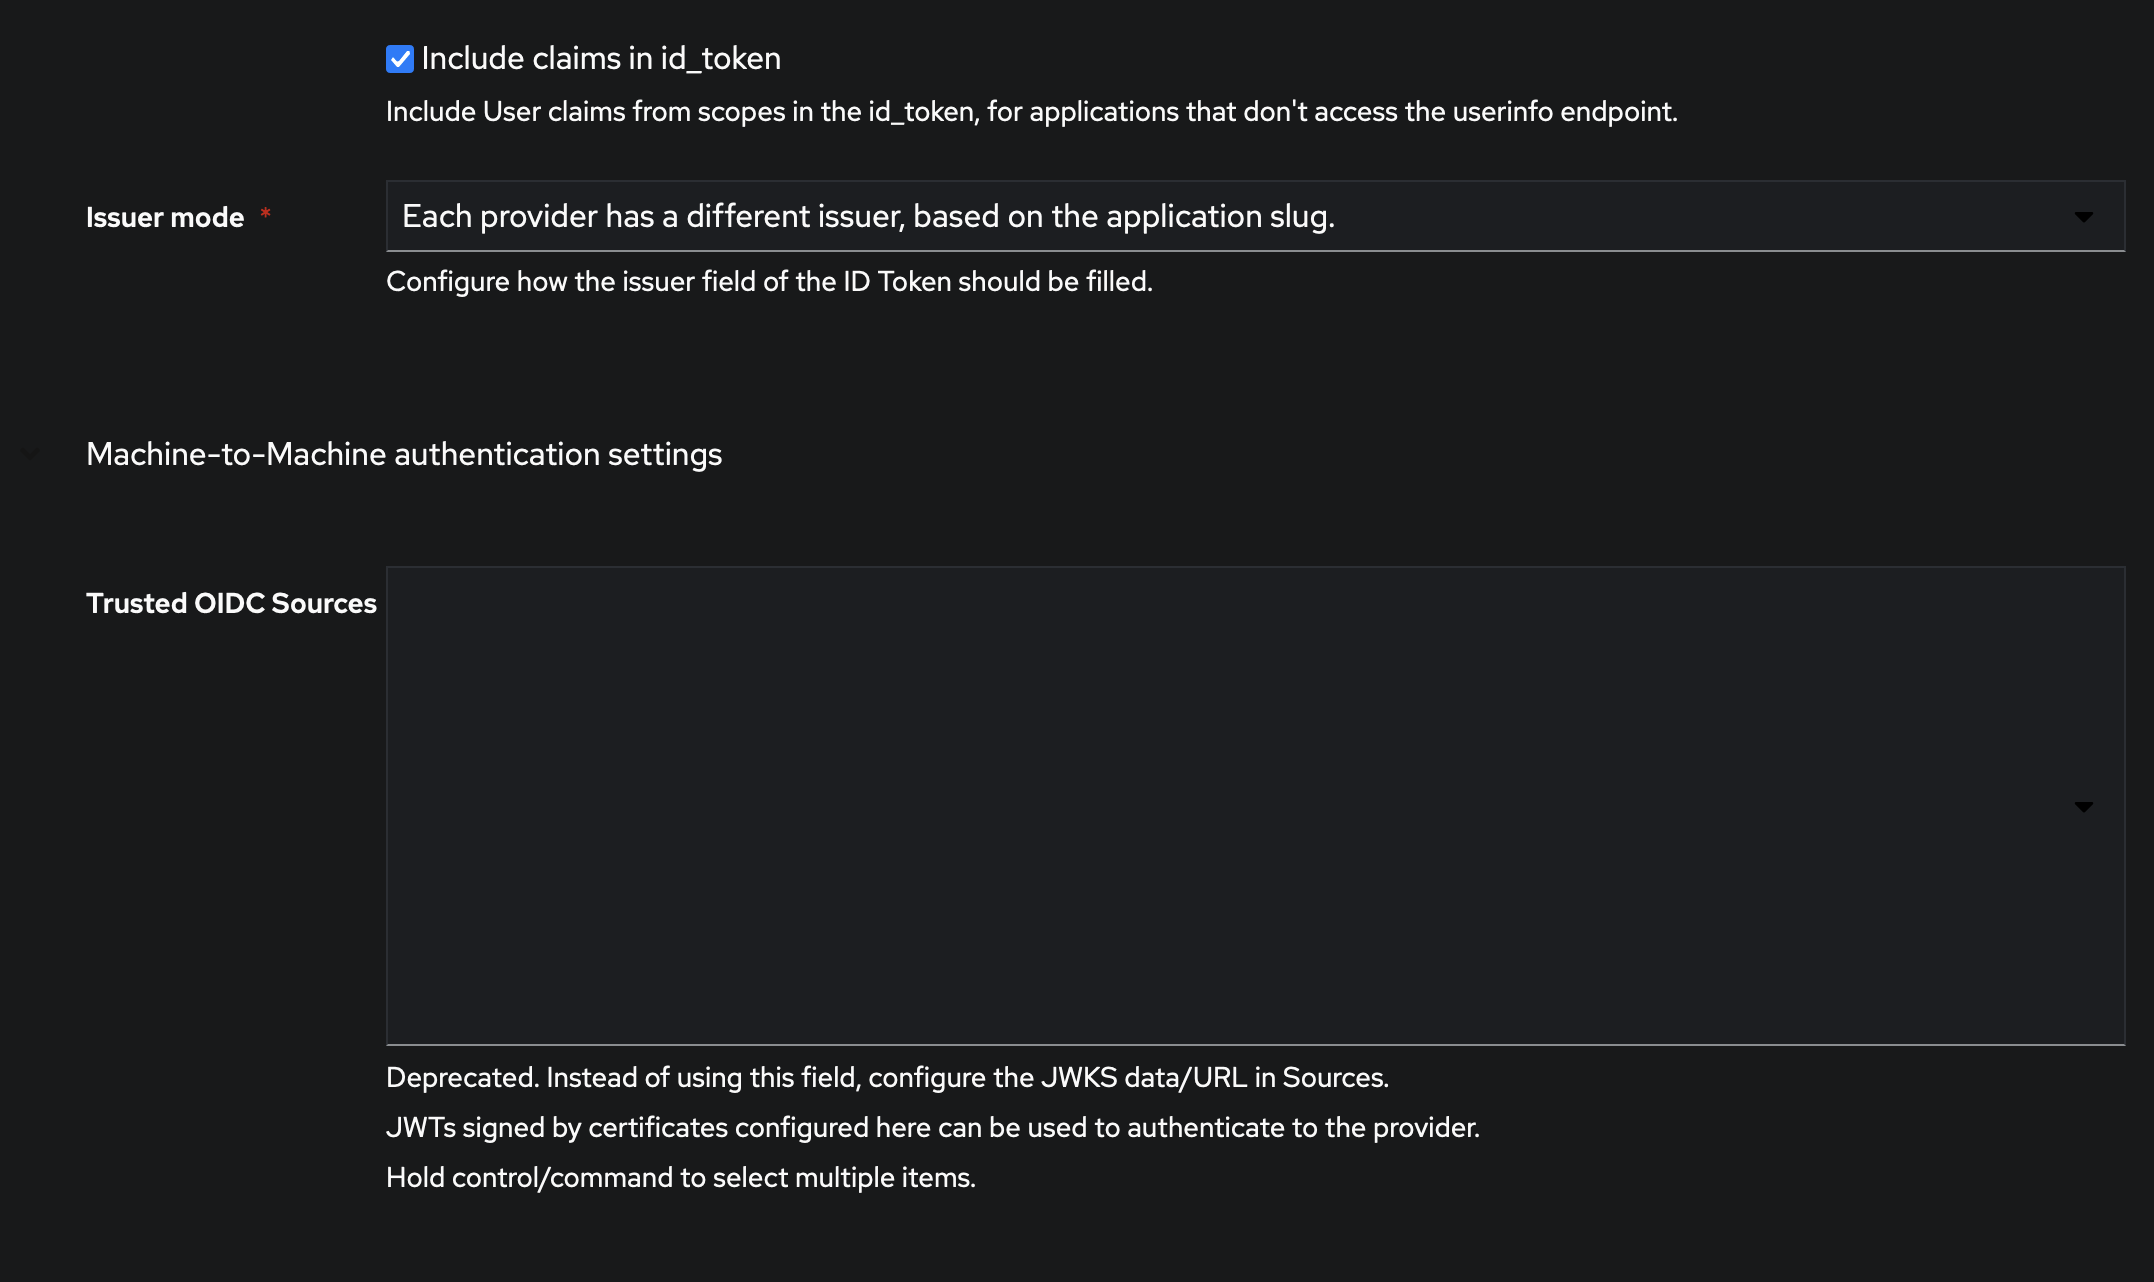Open the Issuer mode dropdown caret
2154x1282 pixels.
pos(2086,215)
